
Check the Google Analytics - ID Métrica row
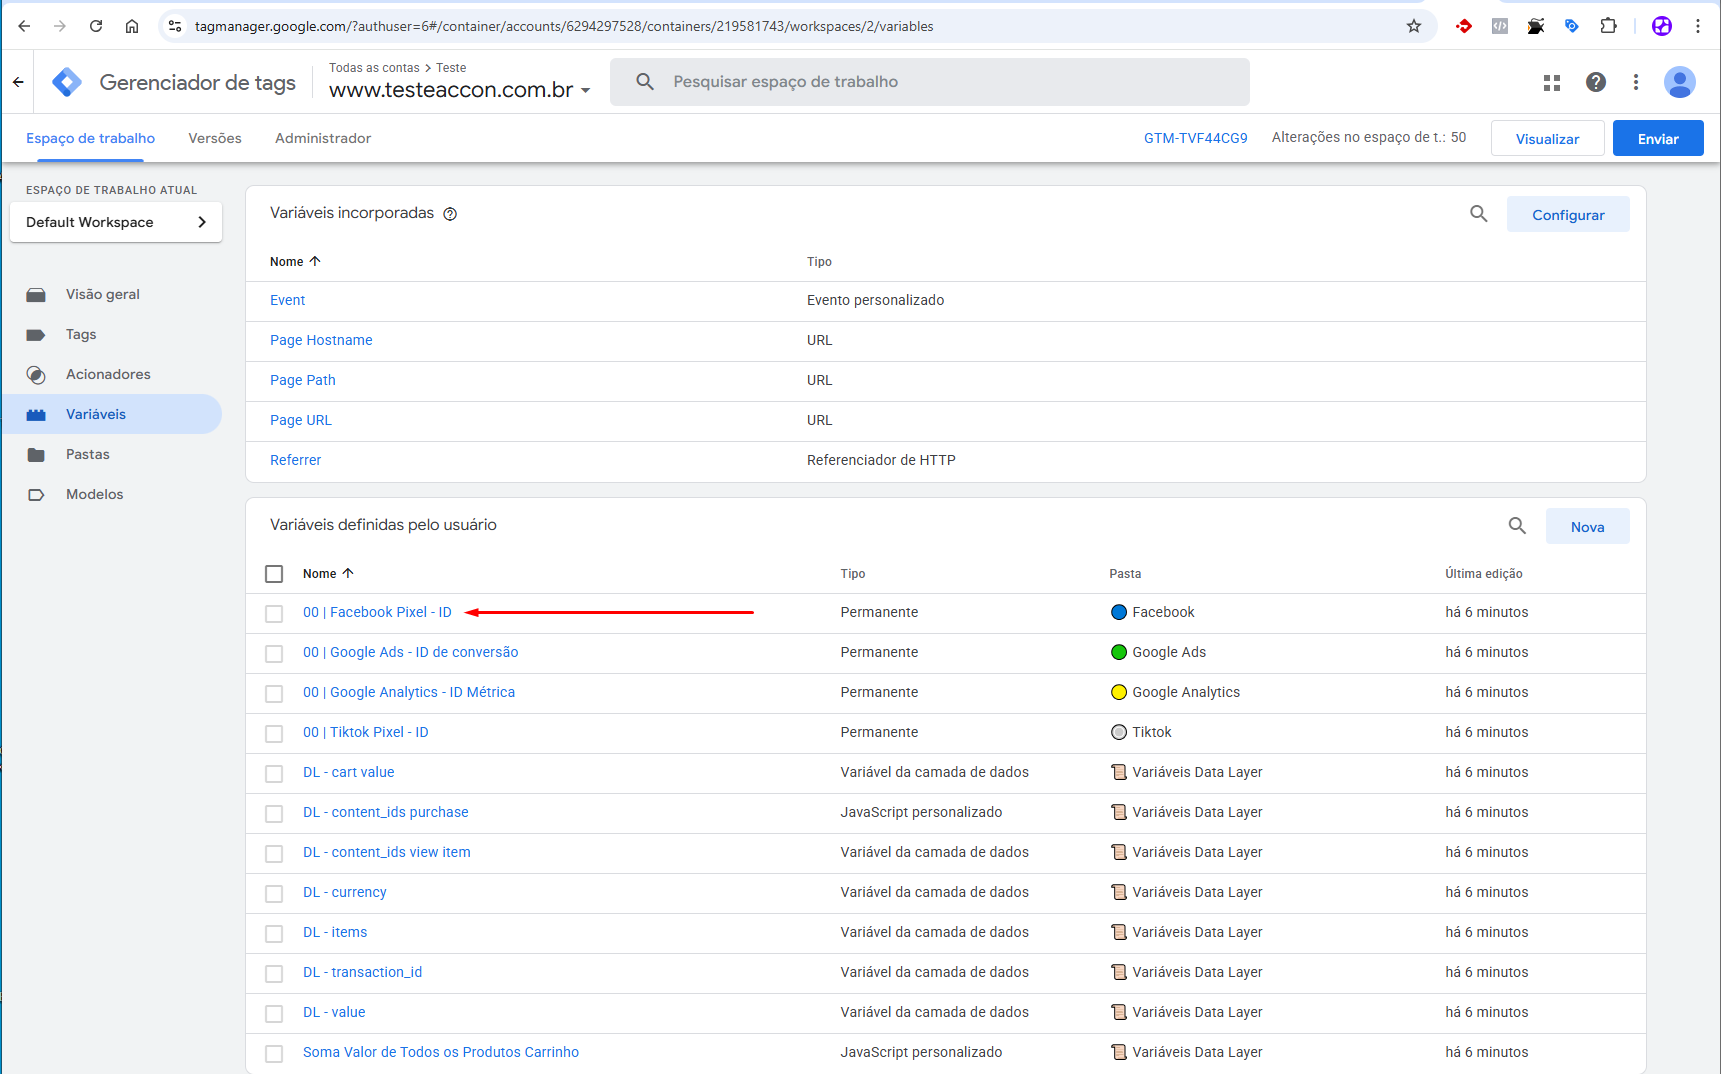click(x=274, y=694)
